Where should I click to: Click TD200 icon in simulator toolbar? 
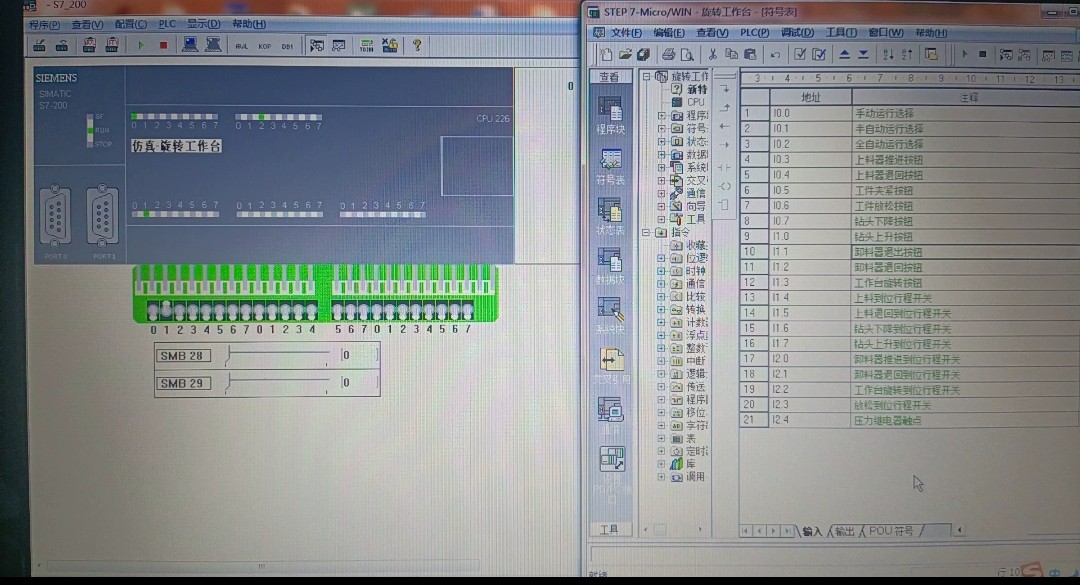366,46
